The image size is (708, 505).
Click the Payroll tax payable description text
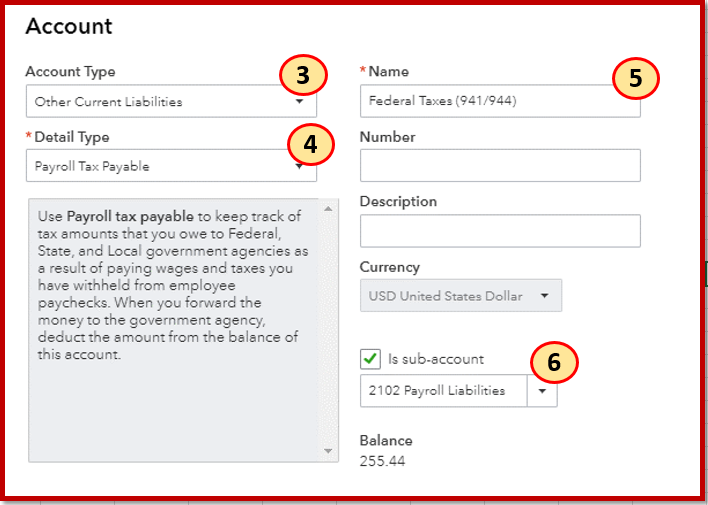pos(173,285)
